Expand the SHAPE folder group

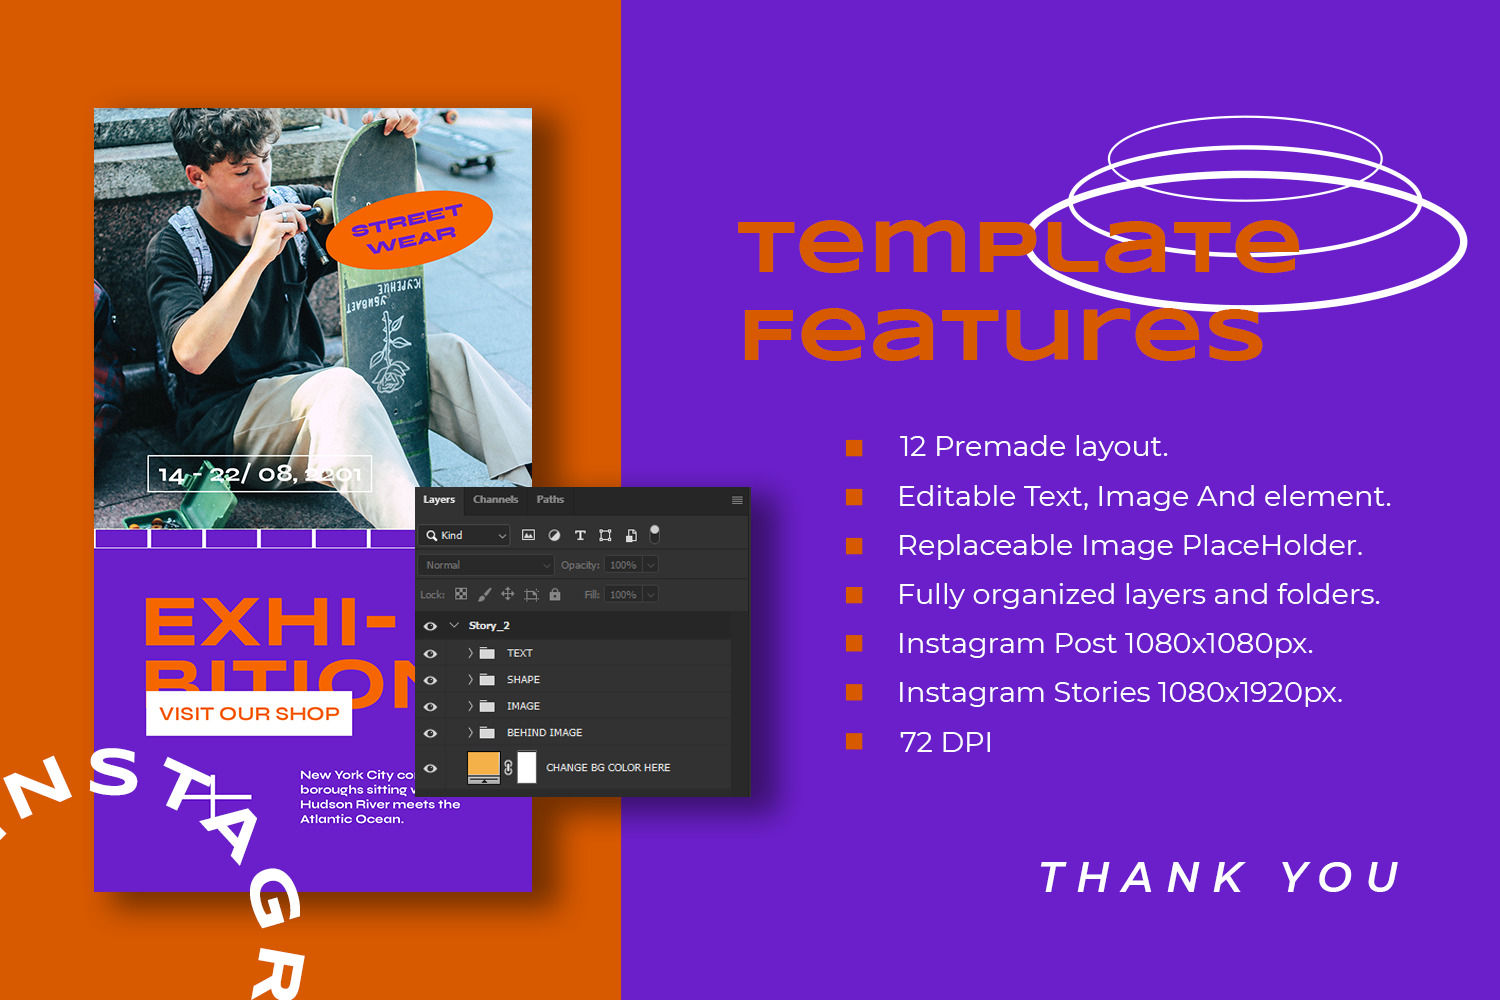coord(470,680)
